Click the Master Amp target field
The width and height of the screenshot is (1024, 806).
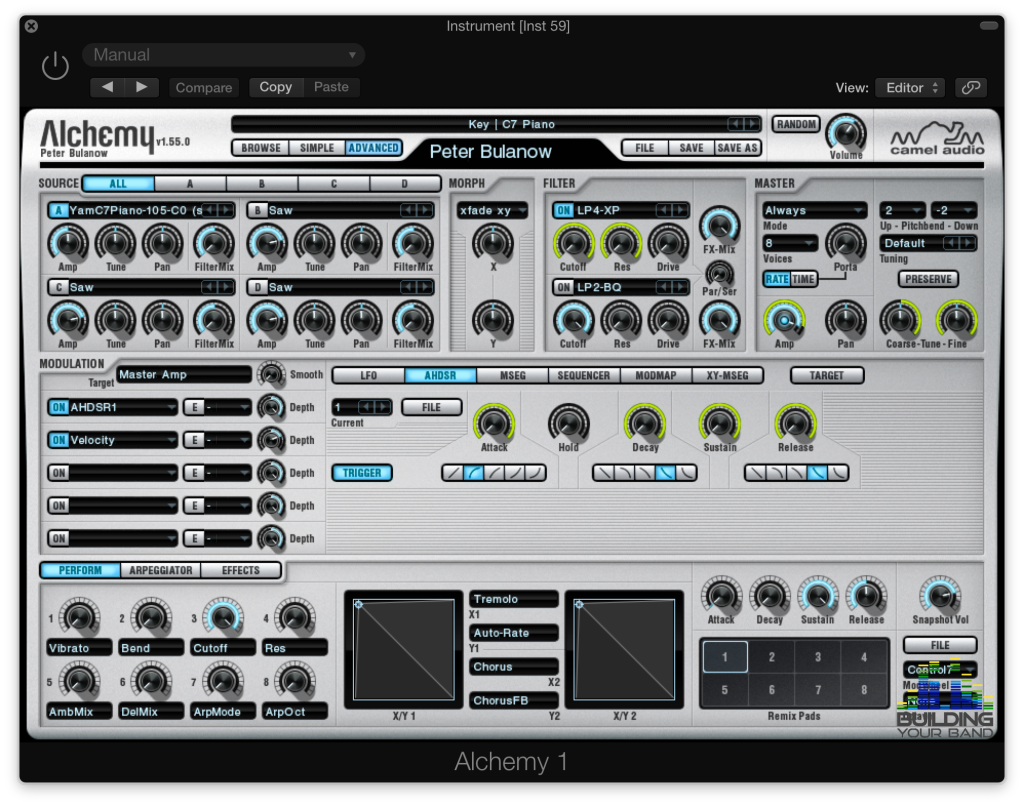[x=184, y=375]
